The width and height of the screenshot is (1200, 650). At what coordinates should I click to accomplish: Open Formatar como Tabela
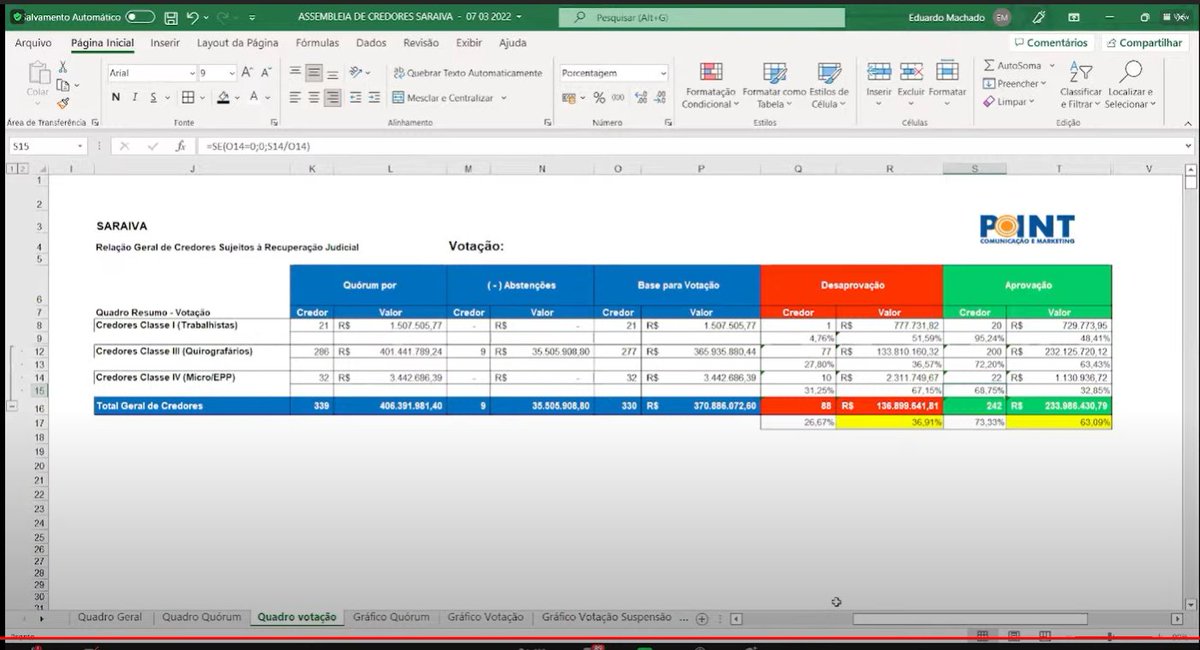click(x=774, y=85)
